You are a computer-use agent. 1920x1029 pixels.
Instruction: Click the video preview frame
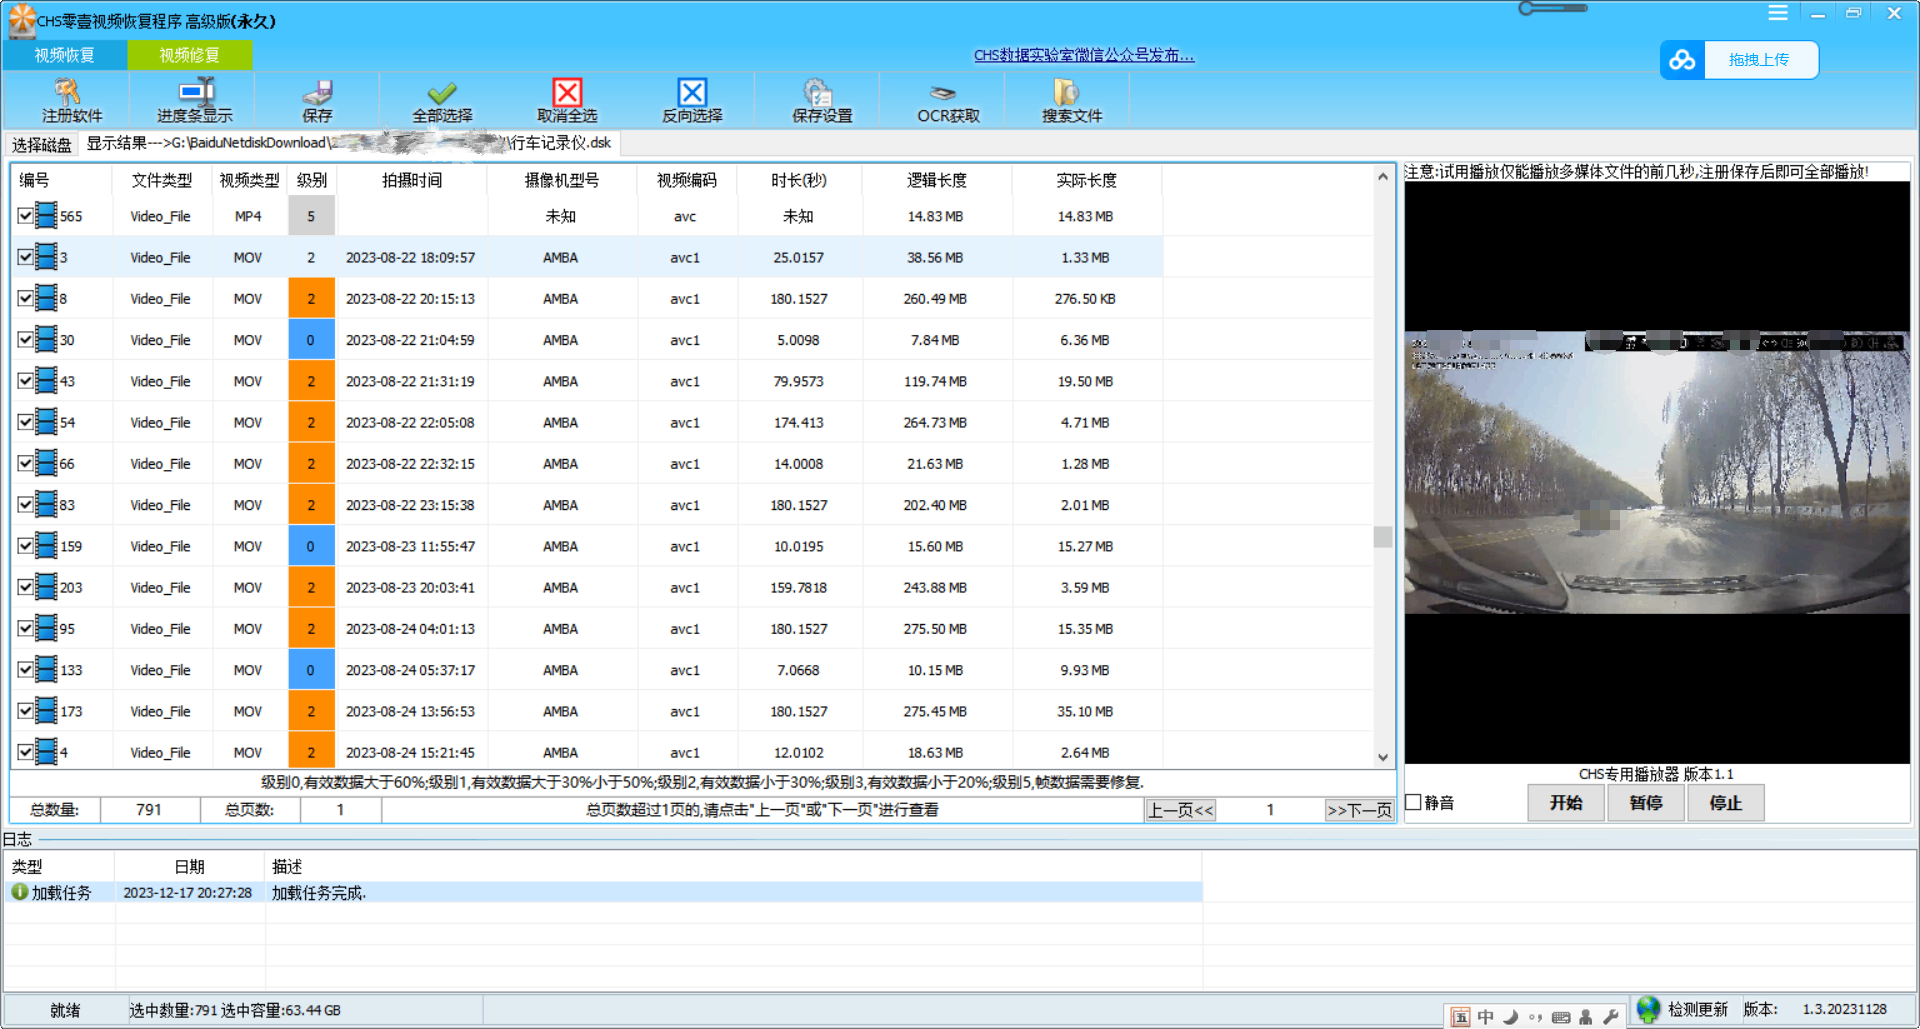click(x=1657, y=472)
